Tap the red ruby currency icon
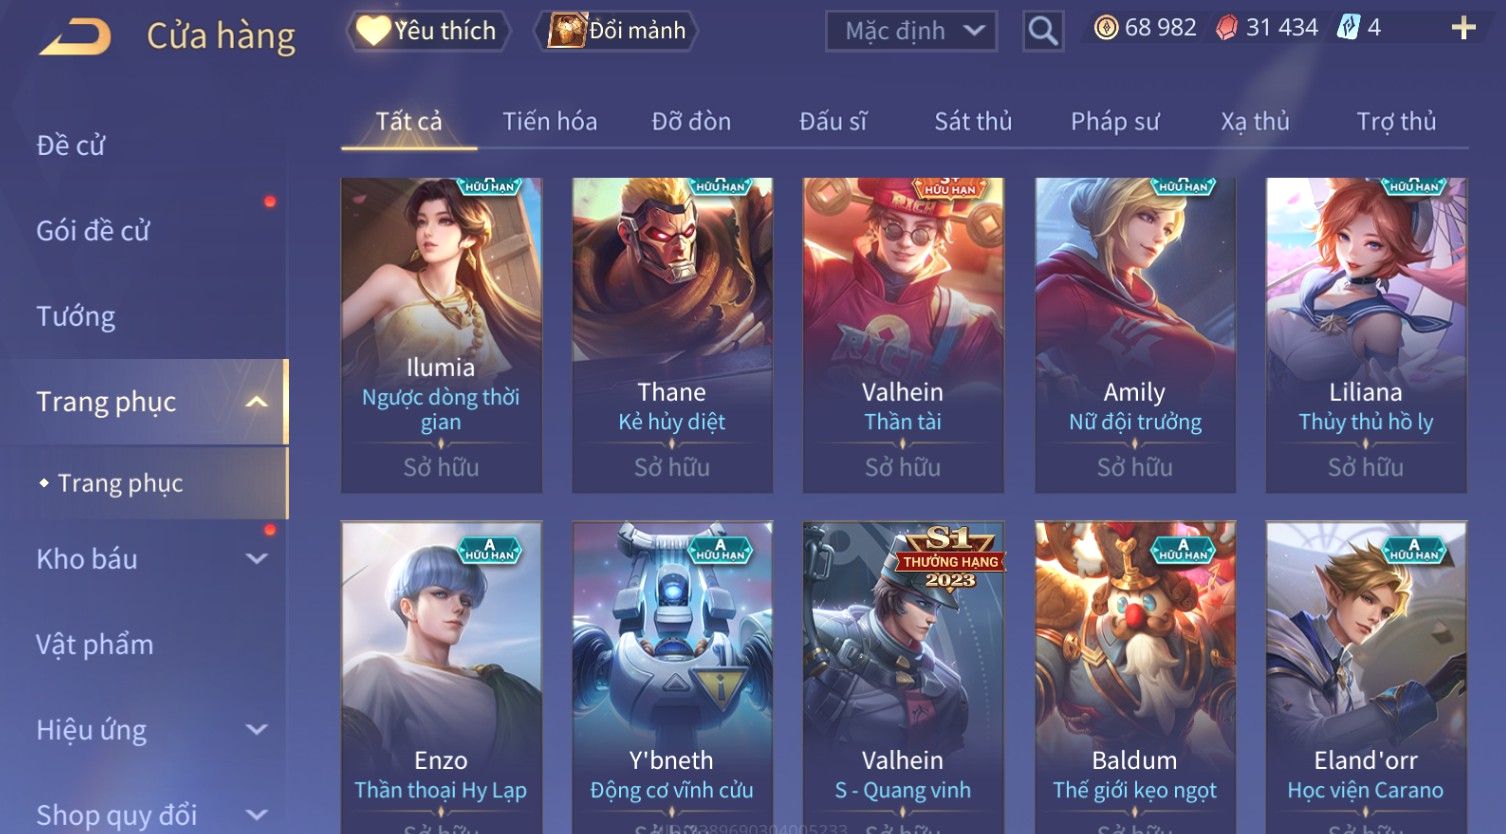The image size is (1506, 834). pyautogui.click(x=1227, y=28)
